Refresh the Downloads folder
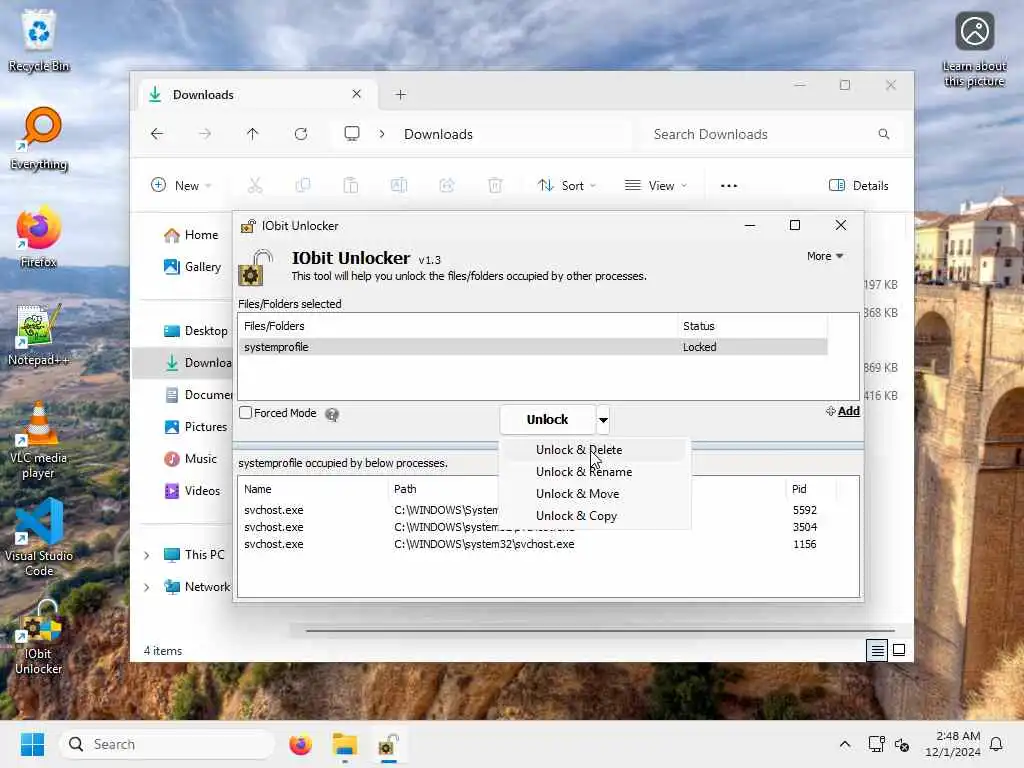Screen dimensions: 1024x768 pos(300,134)
